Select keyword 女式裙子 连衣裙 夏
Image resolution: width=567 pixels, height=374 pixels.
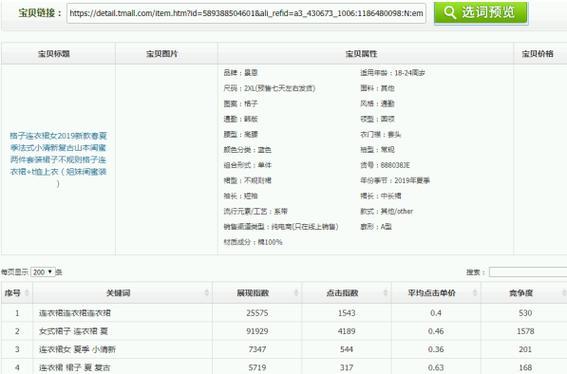(73, 331)
